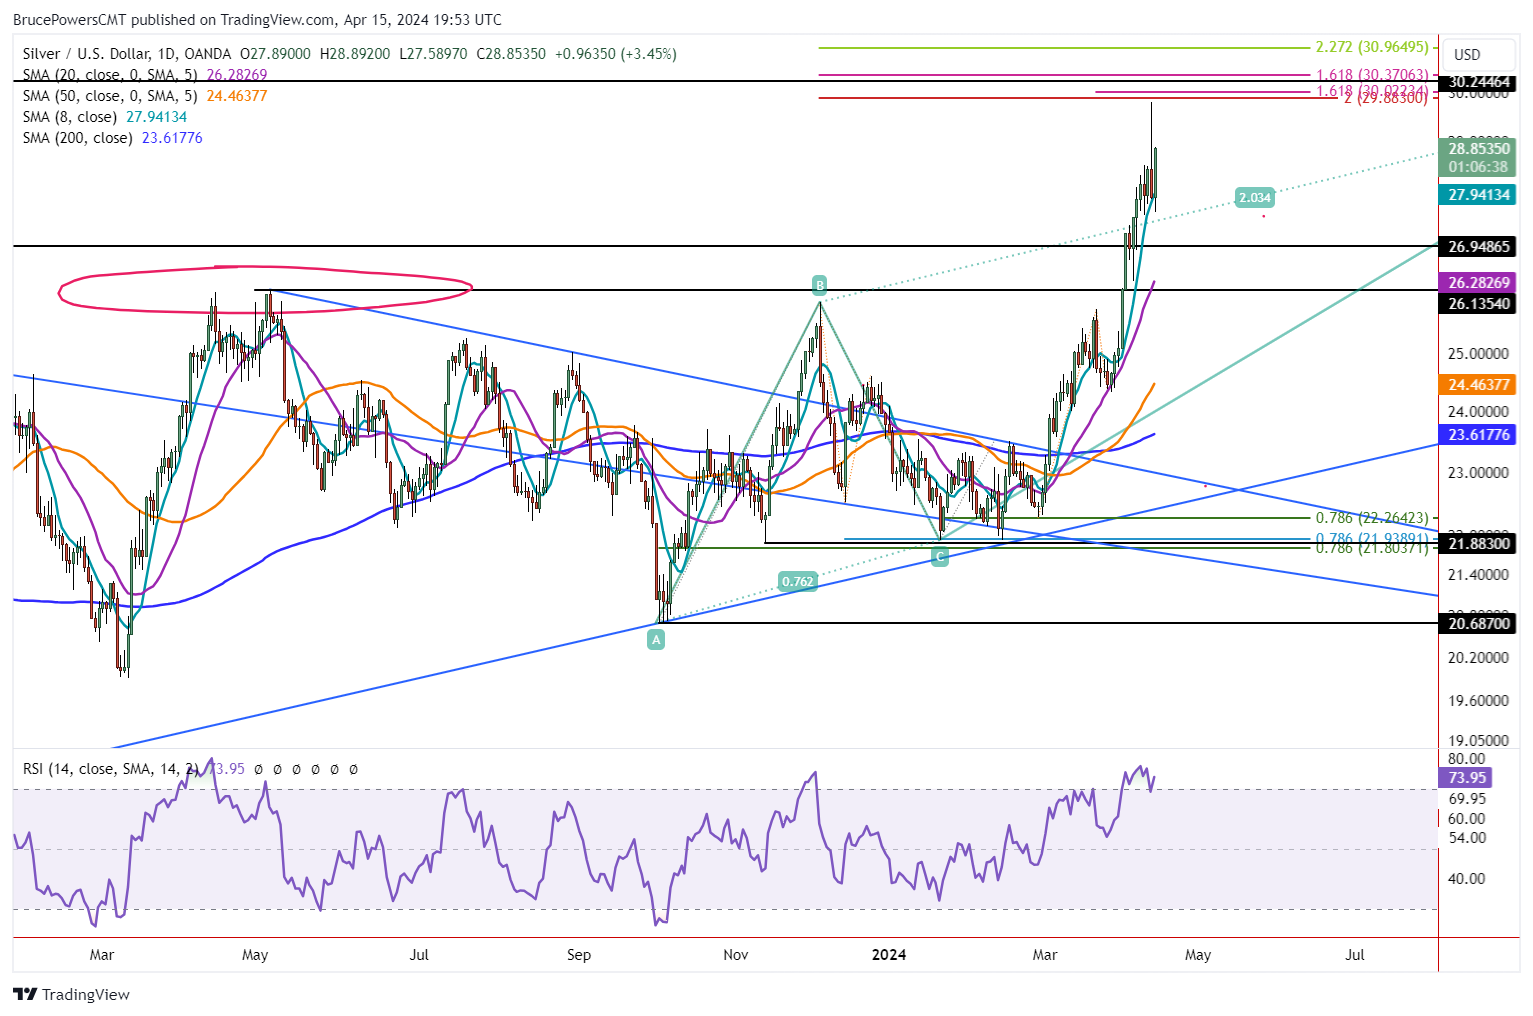
Task: Click the point A pattern marker
Action: pyautogui.click(x=656, y=640)
